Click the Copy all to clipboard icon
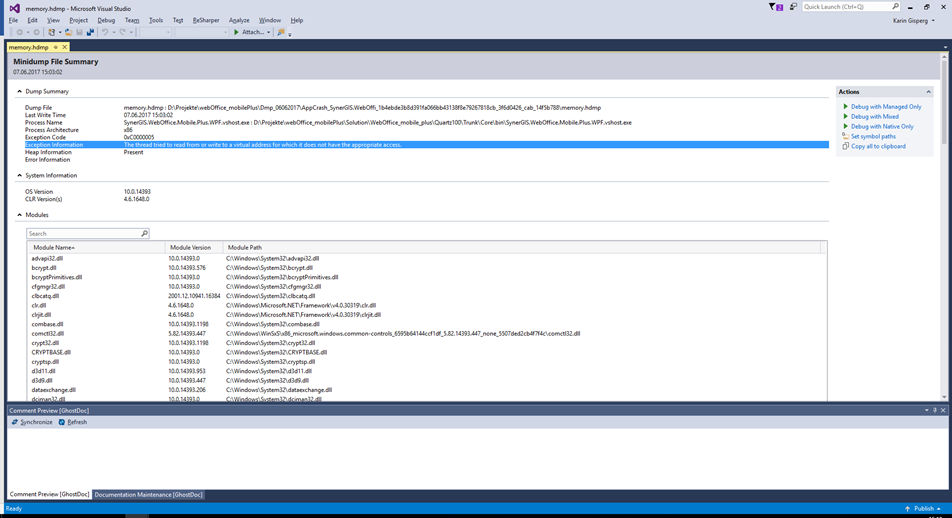The image size is (952, 518). click(845, 146)
